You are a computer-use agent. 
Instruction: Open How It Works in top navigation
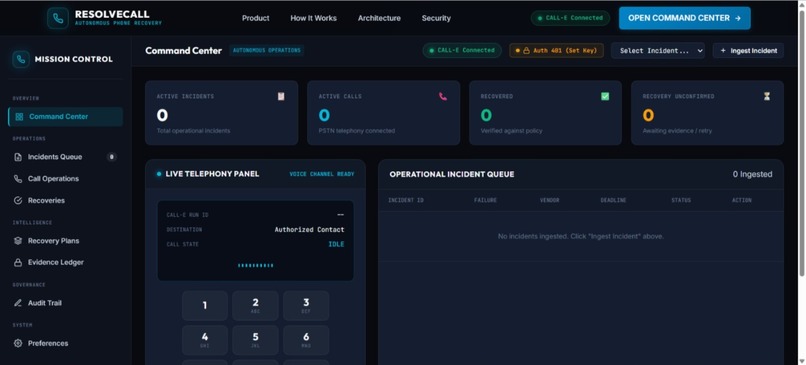click(x=314, y=18)
